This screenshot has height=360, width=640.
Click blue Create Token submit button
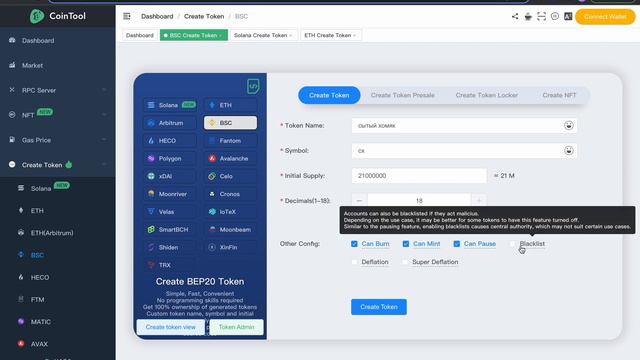tap(379, 307)
